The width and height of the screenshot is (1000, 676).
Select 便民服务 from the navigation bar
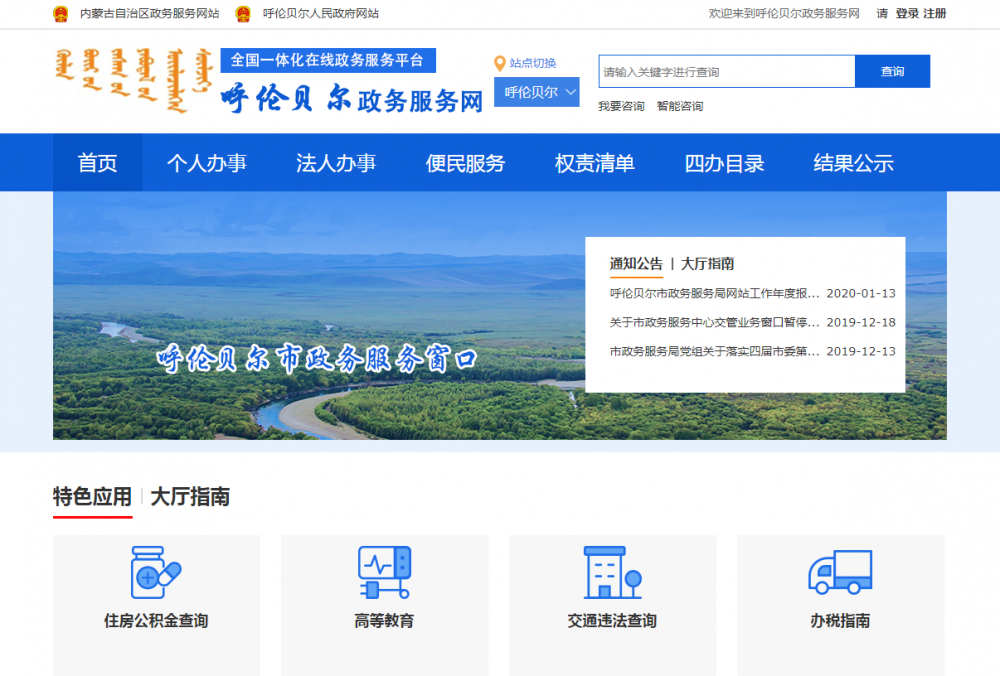(x=464, y=162)
